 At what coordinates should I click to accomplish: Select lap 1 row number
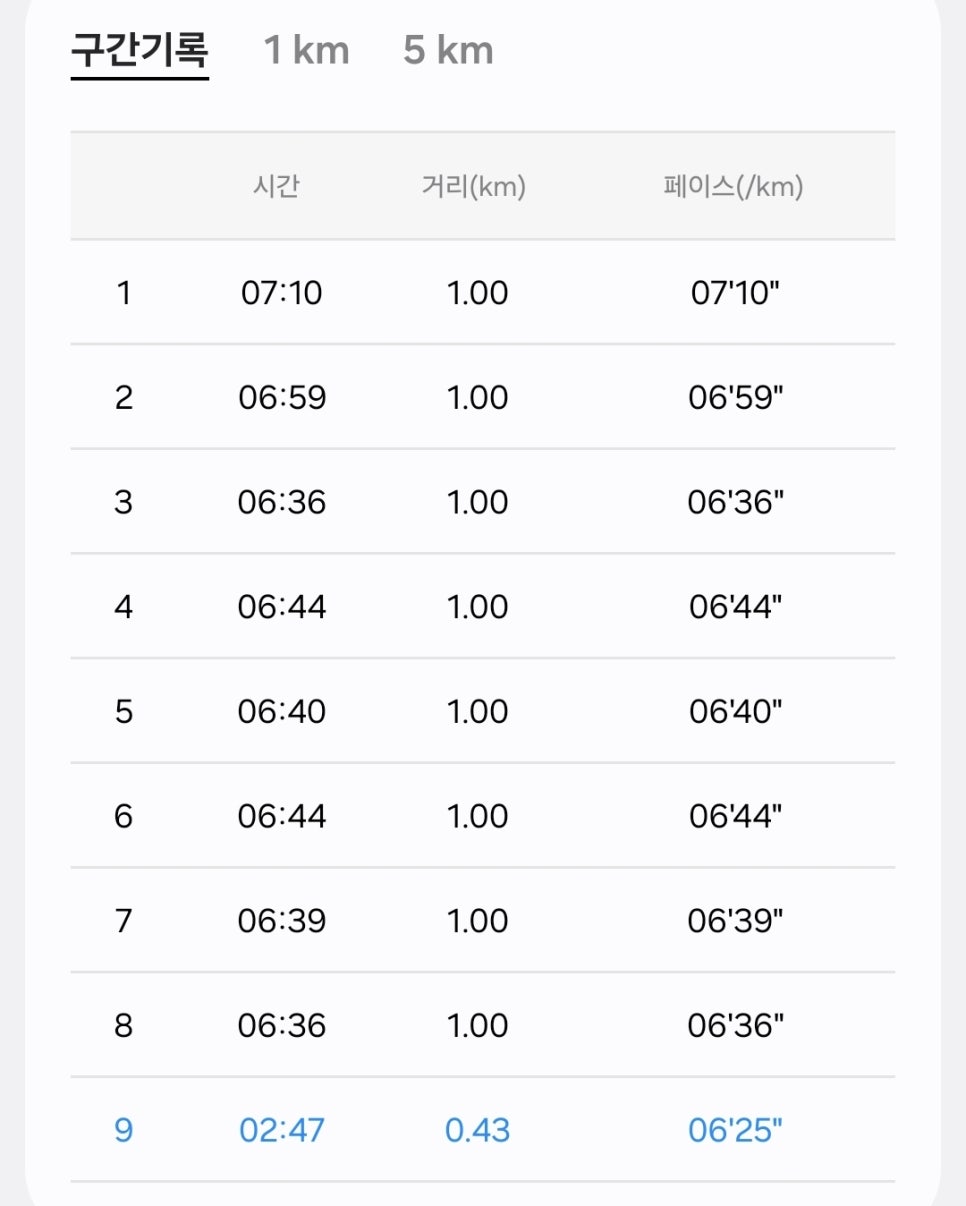pos(124,293)
